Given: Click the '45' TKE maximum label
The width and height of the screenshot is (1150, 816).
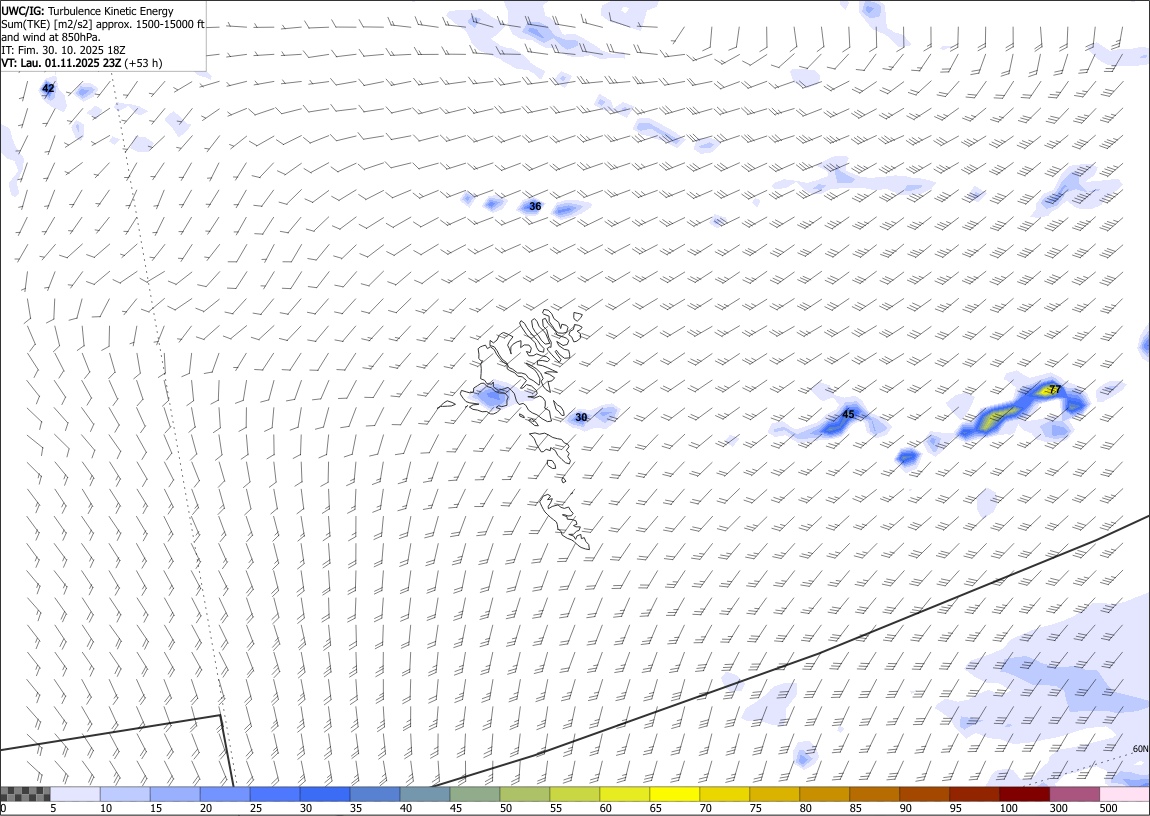Looking at the screenshot, I should click(849, 414).
